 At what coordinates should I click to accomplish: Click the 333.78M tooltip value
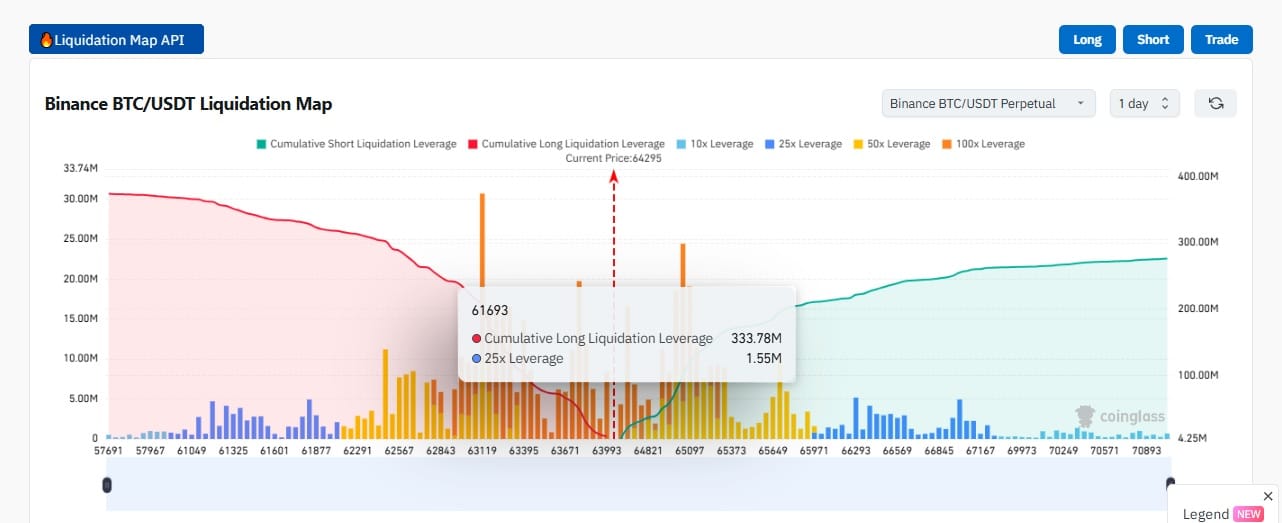point(756,339)
